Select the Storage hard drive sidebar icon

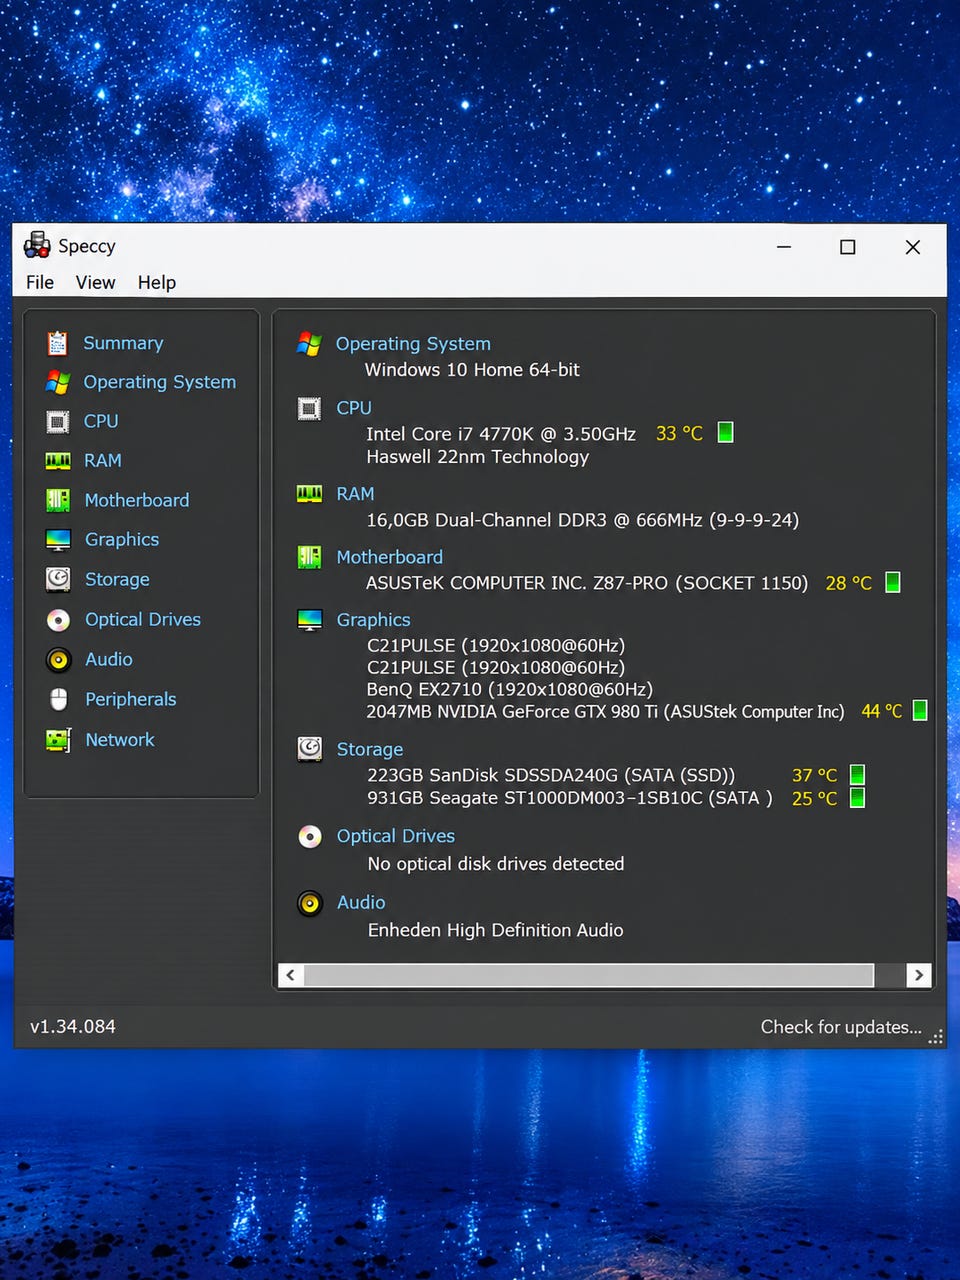click(58, 579)
